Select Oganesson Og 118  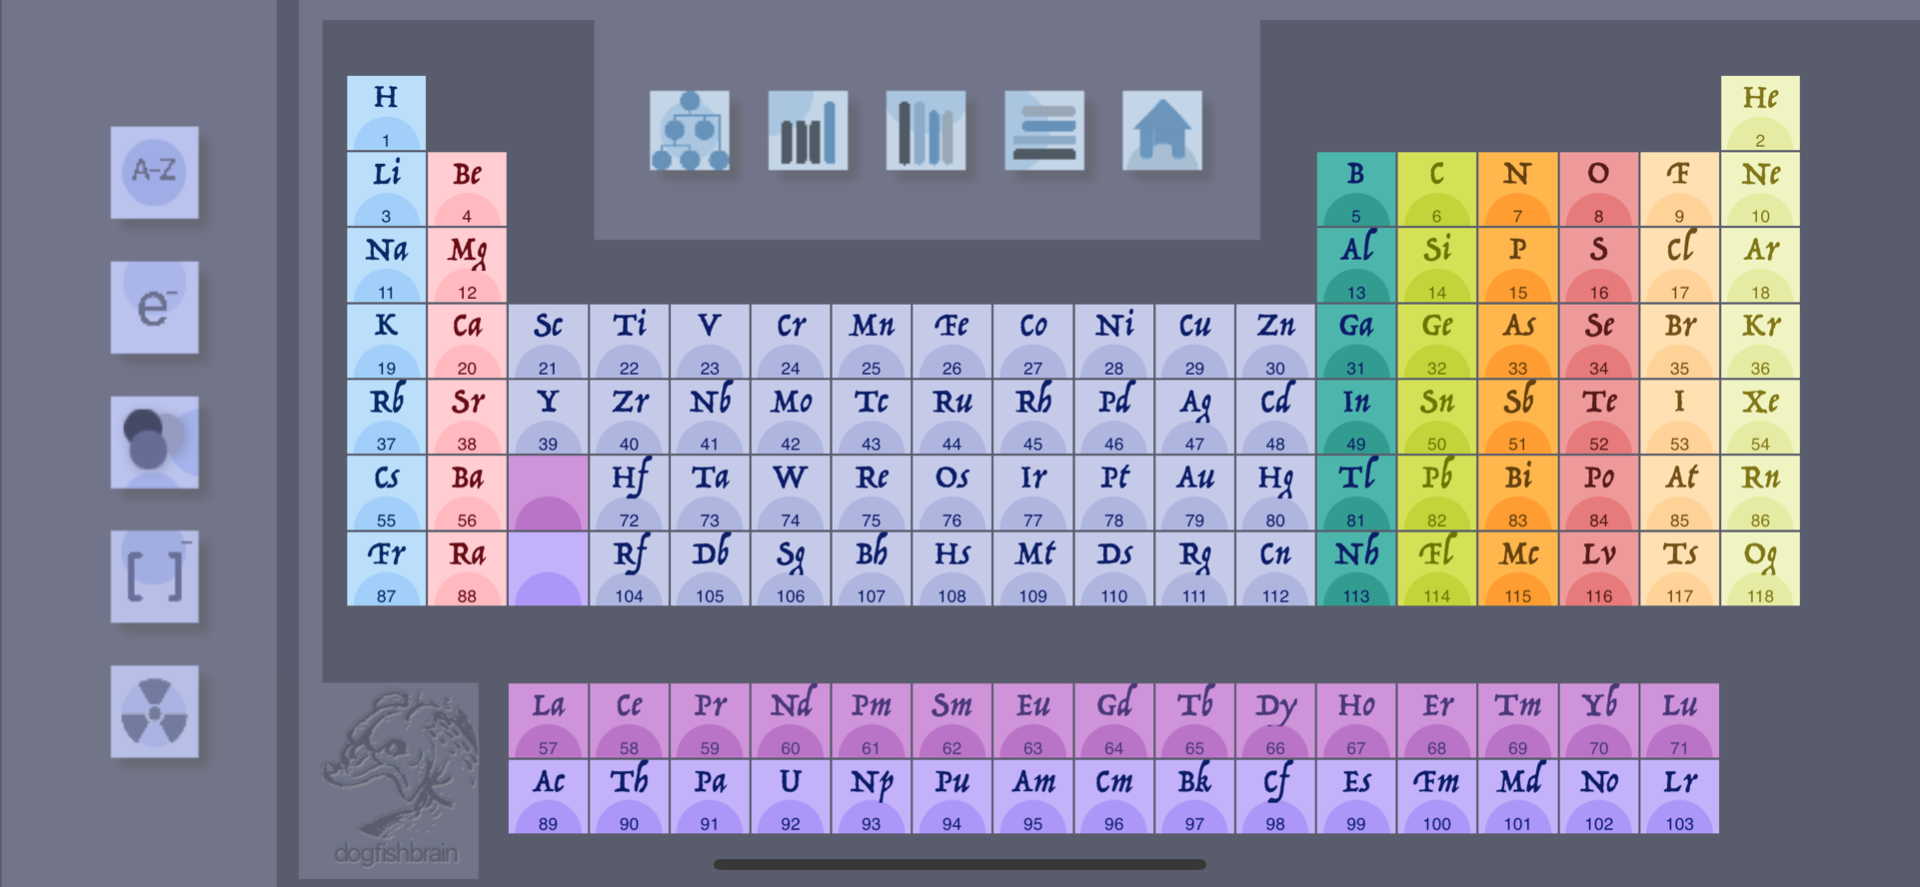pos(1760,569)
